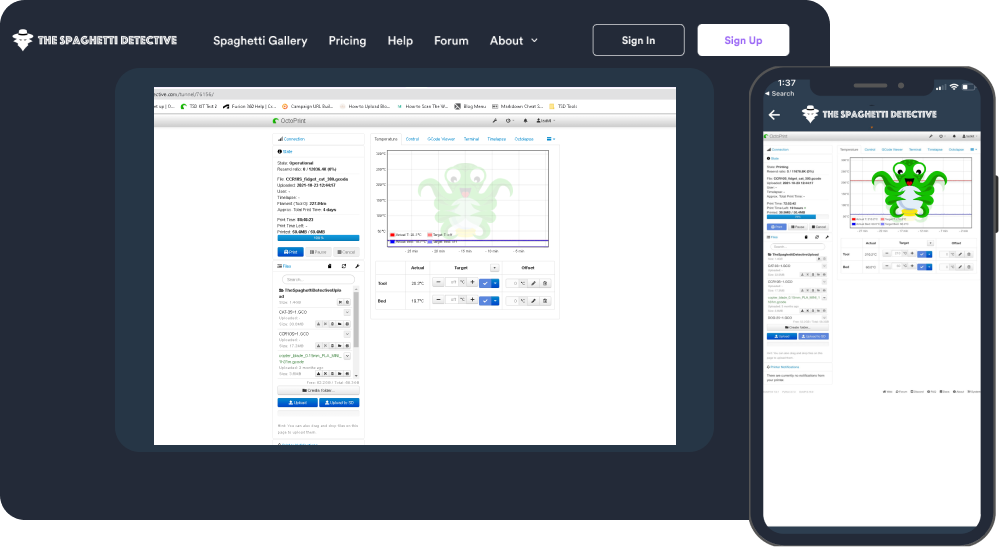Viewport: 1000px width, 547px height.
Task: Open the OctoPrint settings wrench icon
Action: (x=494, y=120)
